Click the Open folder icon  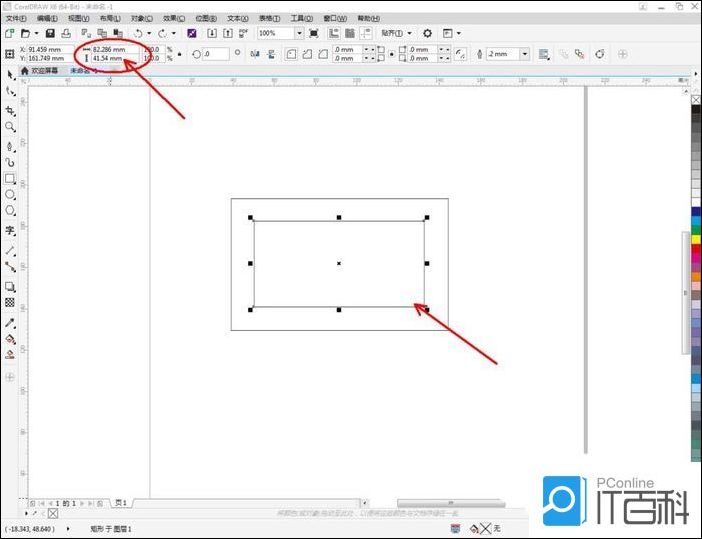[x=26, y=33]
